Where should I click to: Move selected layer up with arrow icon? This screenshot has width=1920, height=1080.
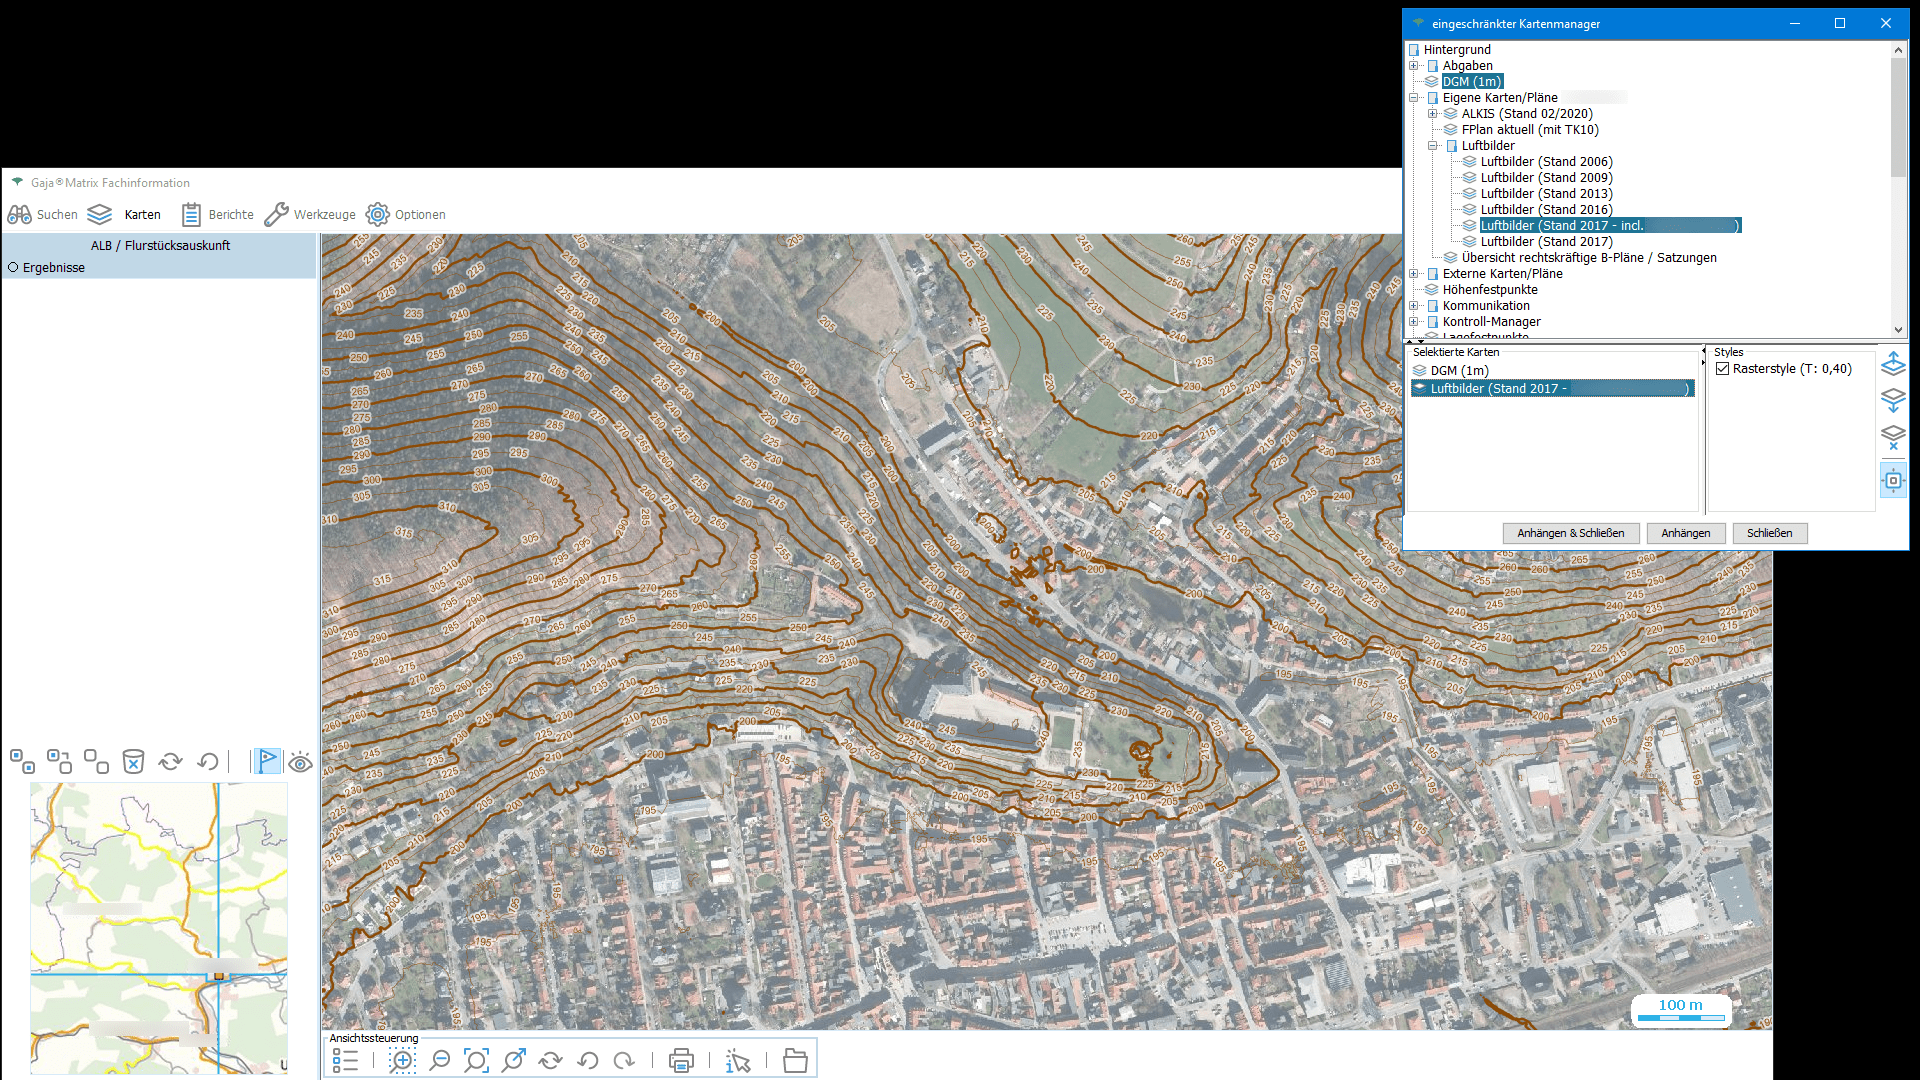1893,364
